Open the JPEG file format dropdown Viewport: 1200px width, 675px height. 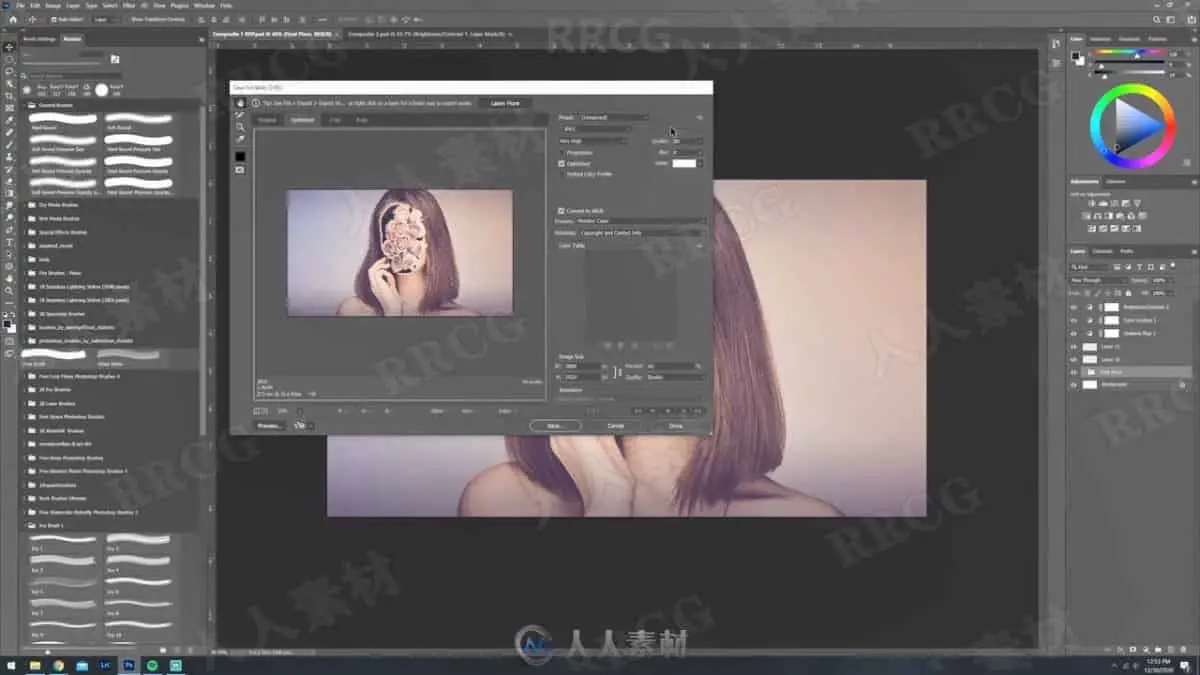596,129
